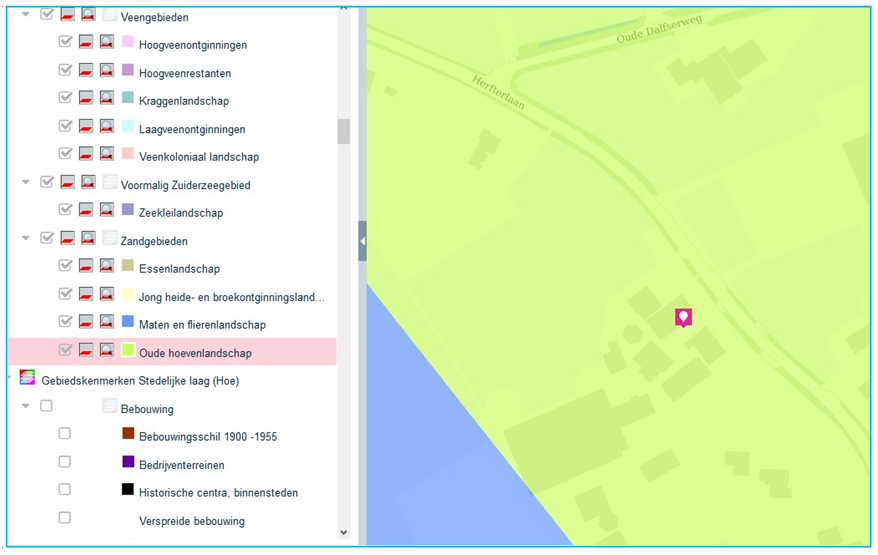878x555 pixels.
Task: Click the magnifier icon of the Zandgebieden group
Action: click(88, 238)
